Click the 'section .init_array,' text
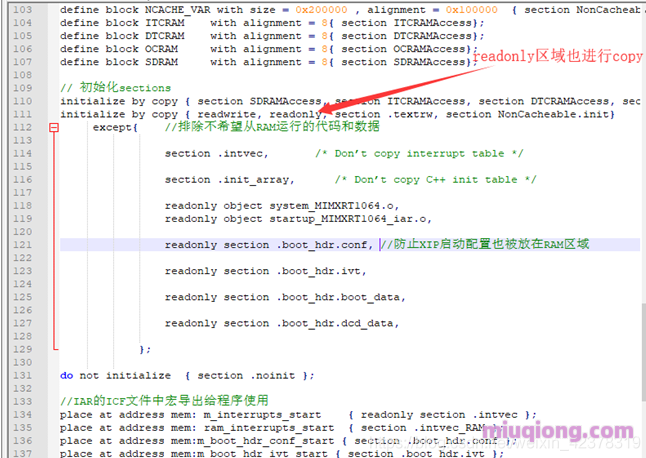 point(229,180)
